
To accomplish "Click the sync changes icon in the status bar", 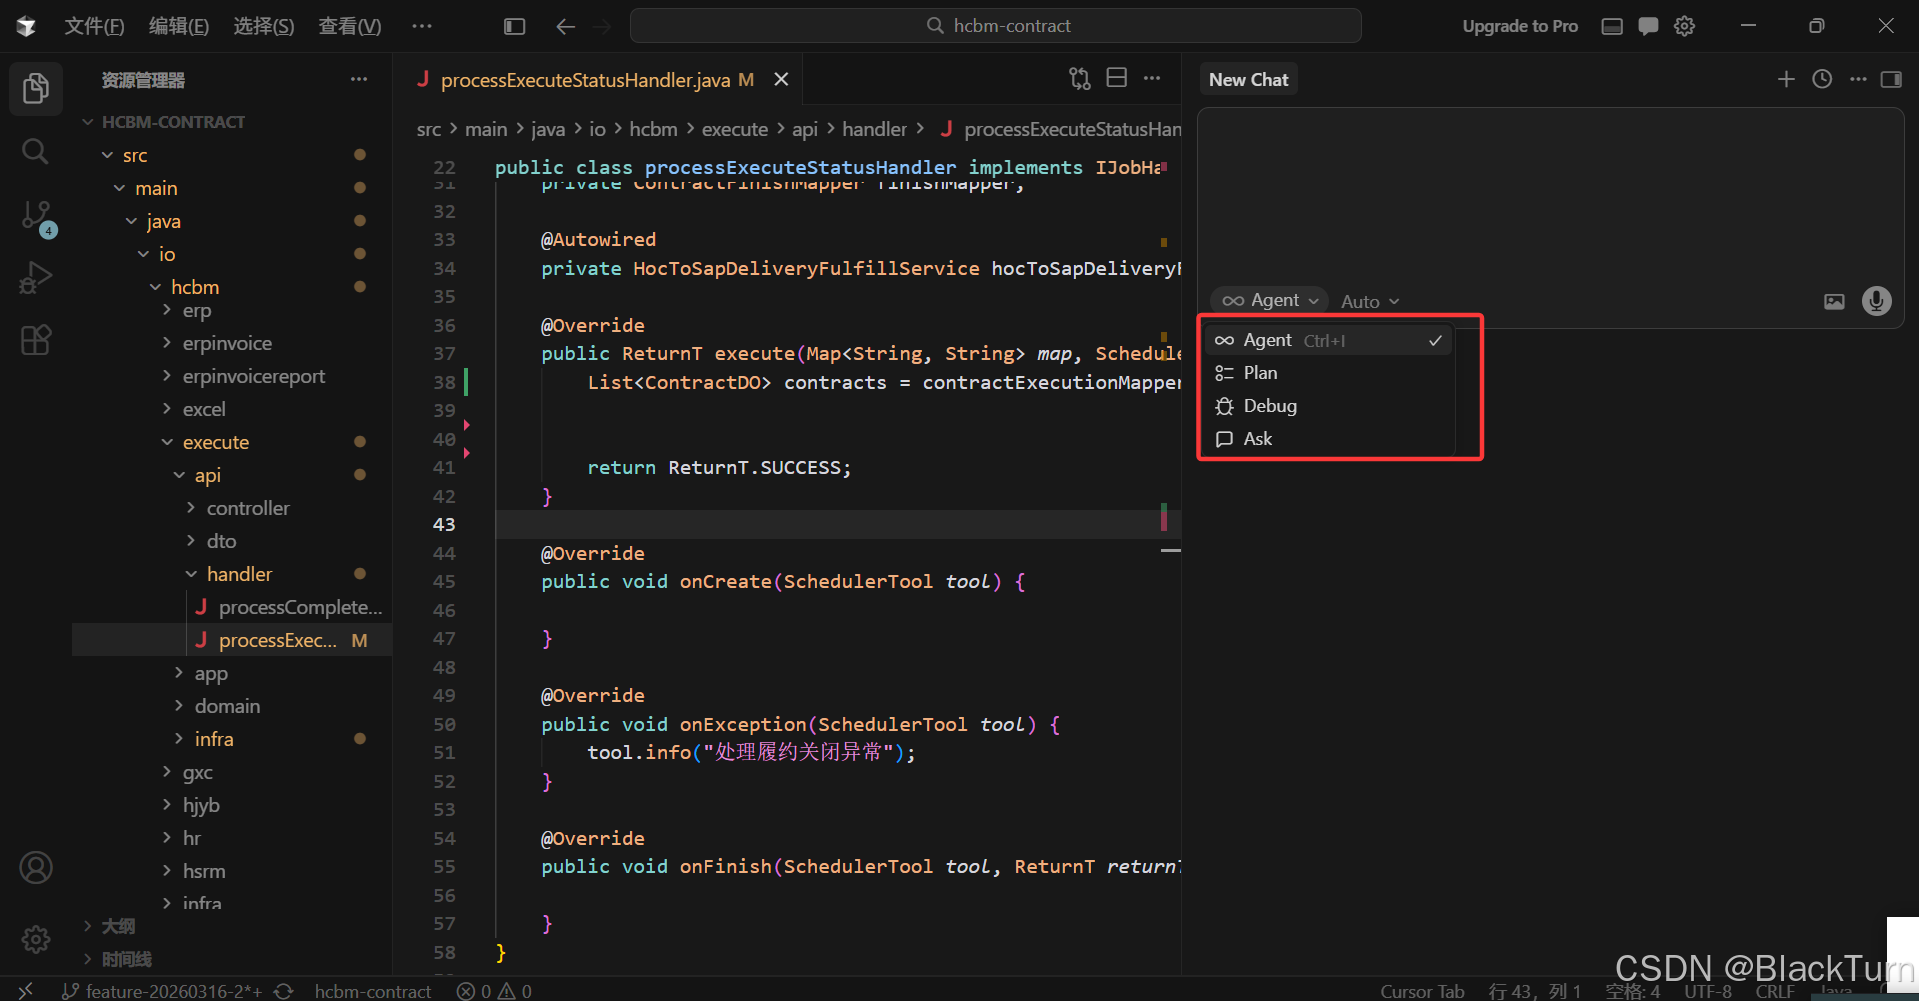I will (284, 990).
